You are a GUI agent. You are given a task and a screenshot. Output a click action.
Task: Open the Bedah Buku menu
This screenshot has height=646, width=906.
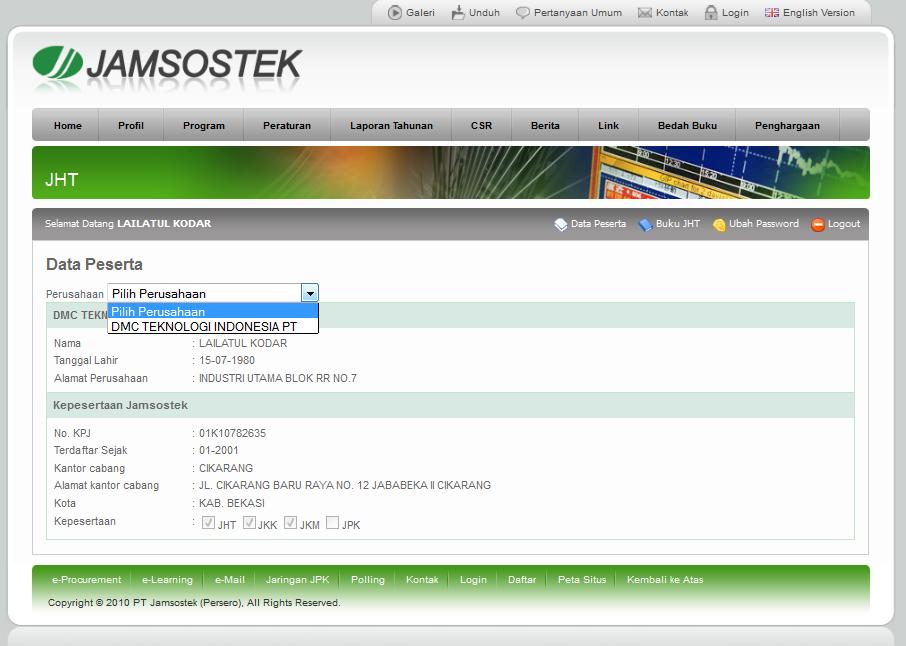coord(687,125)
